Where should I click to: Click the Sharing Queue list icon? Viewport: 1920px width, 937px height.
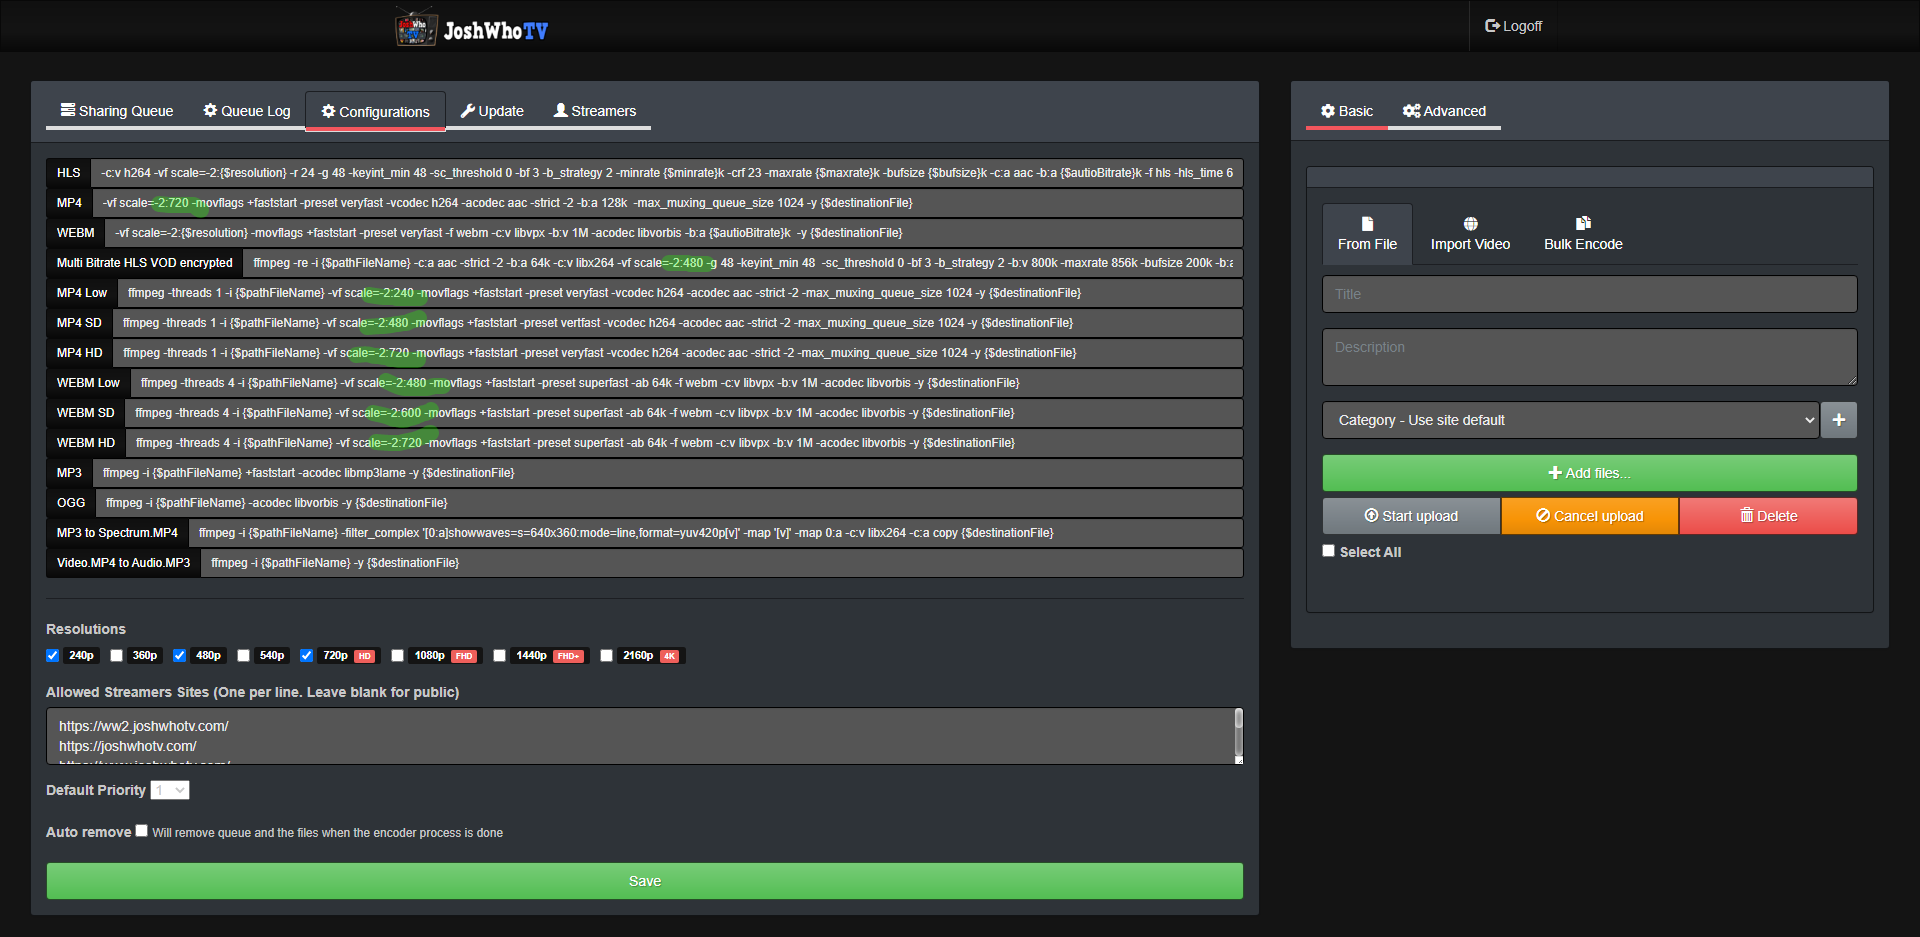68,110
